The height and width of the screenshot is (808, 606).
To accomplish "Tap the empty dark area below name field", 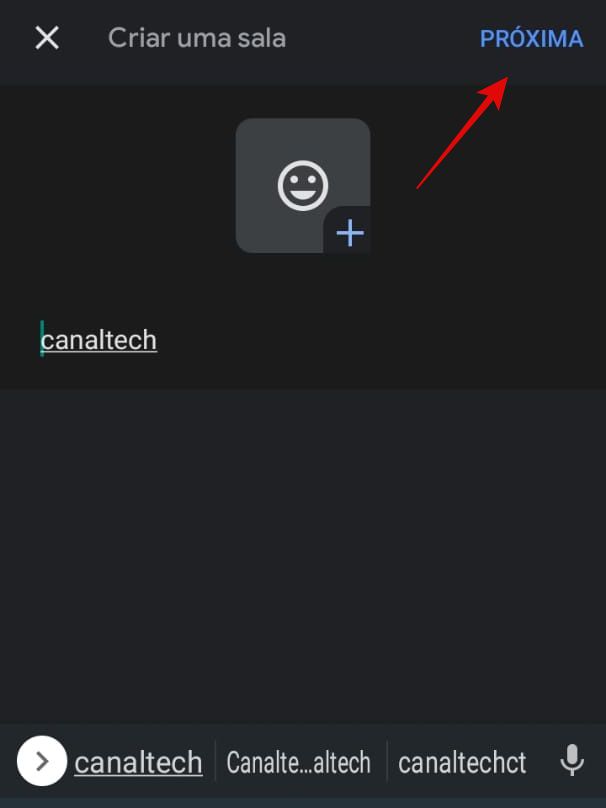I will click(x=303, y=557).
